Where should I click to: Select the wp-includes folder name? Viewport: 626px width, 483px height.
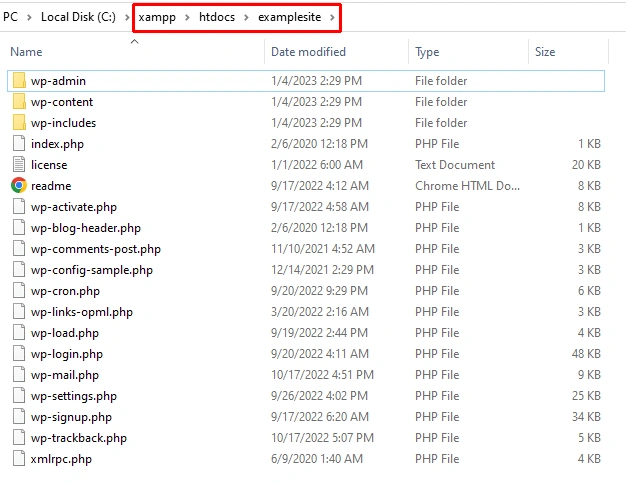click(x=63, y=123)
